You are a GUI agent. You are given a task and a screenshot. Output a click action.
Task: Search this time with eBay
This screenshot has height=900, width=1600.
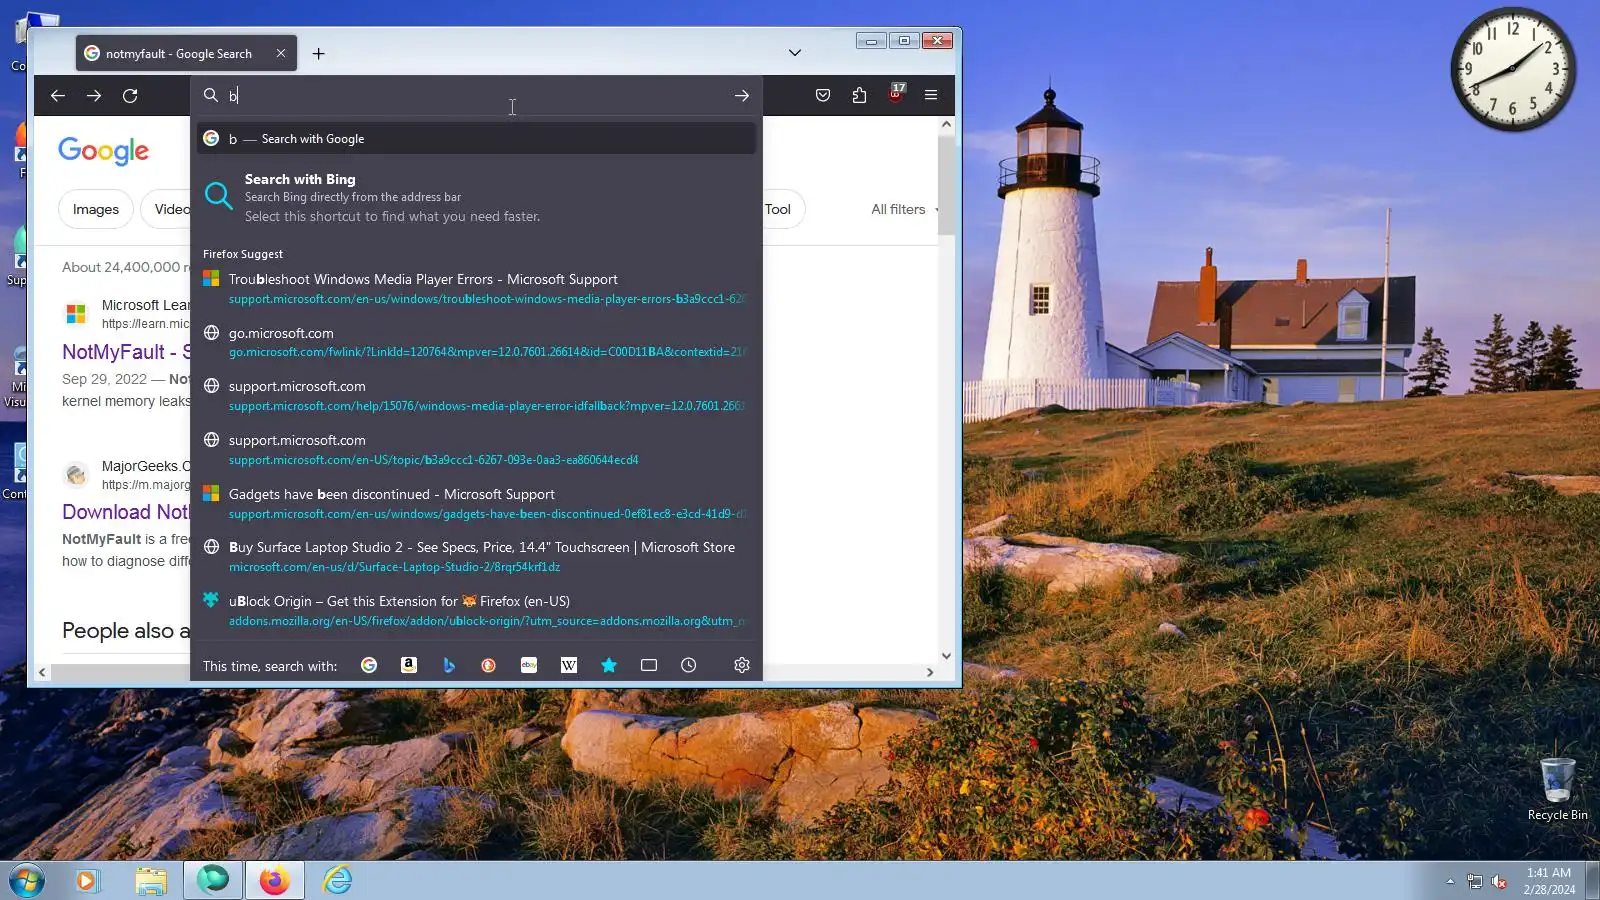[x=529, y=666]
